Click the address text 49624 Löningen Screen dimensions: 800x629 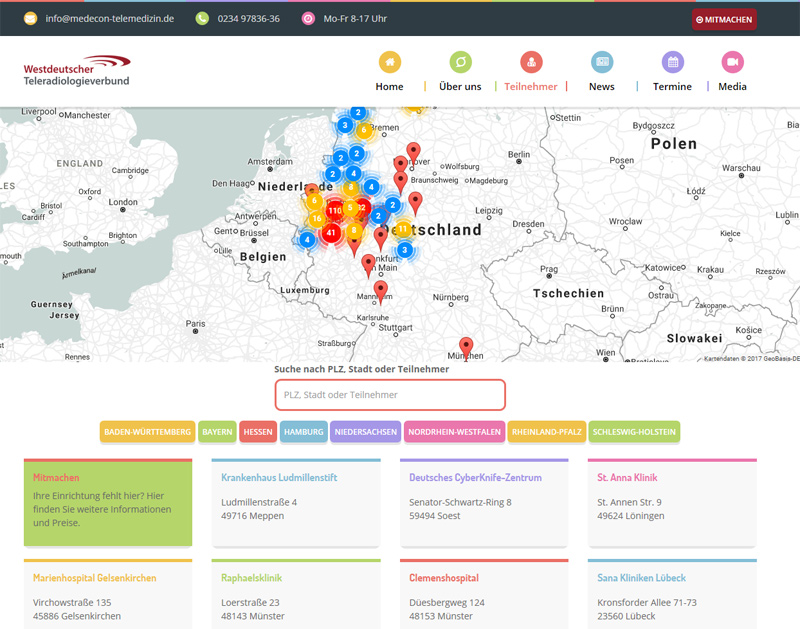pos(631,516)
